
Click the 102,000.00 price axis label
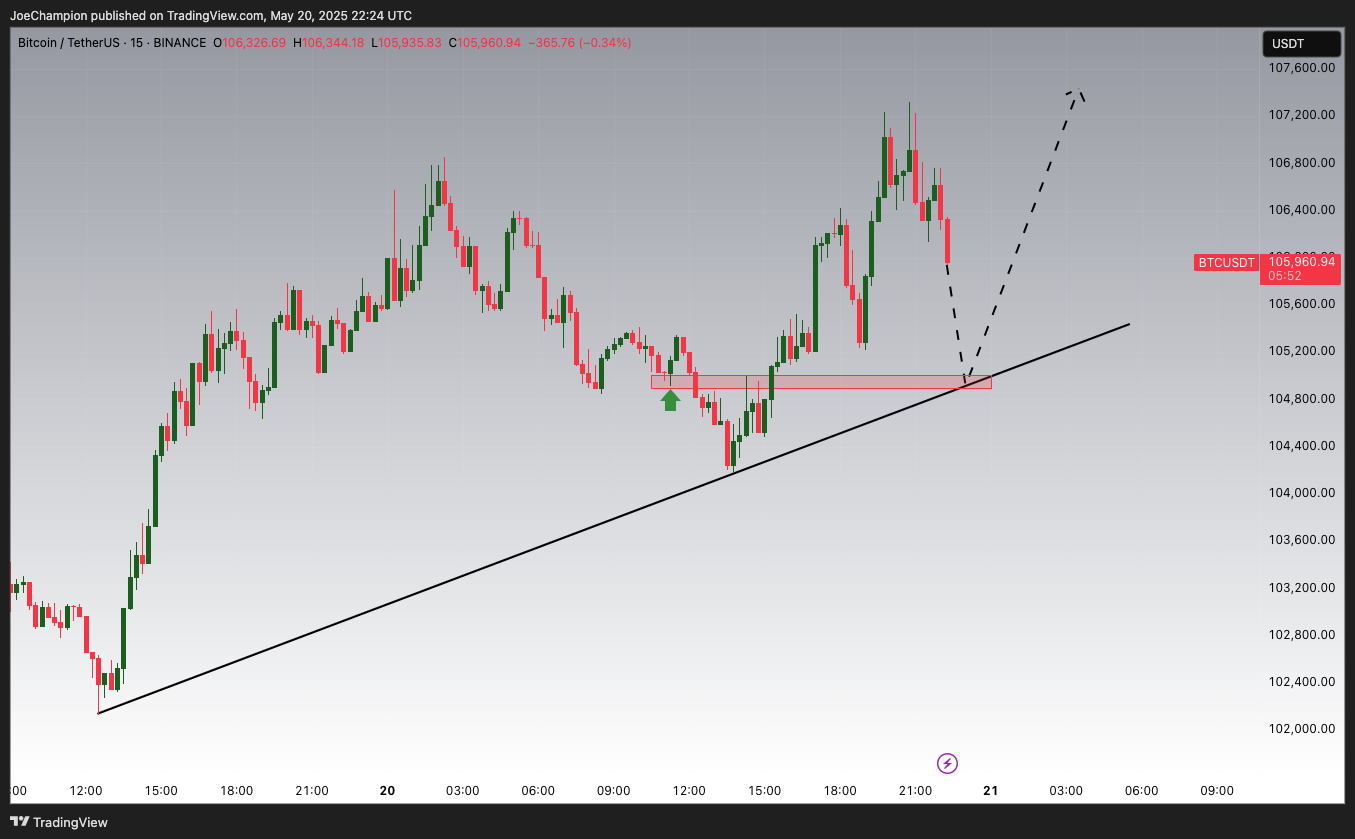[x=1301, y=729]
